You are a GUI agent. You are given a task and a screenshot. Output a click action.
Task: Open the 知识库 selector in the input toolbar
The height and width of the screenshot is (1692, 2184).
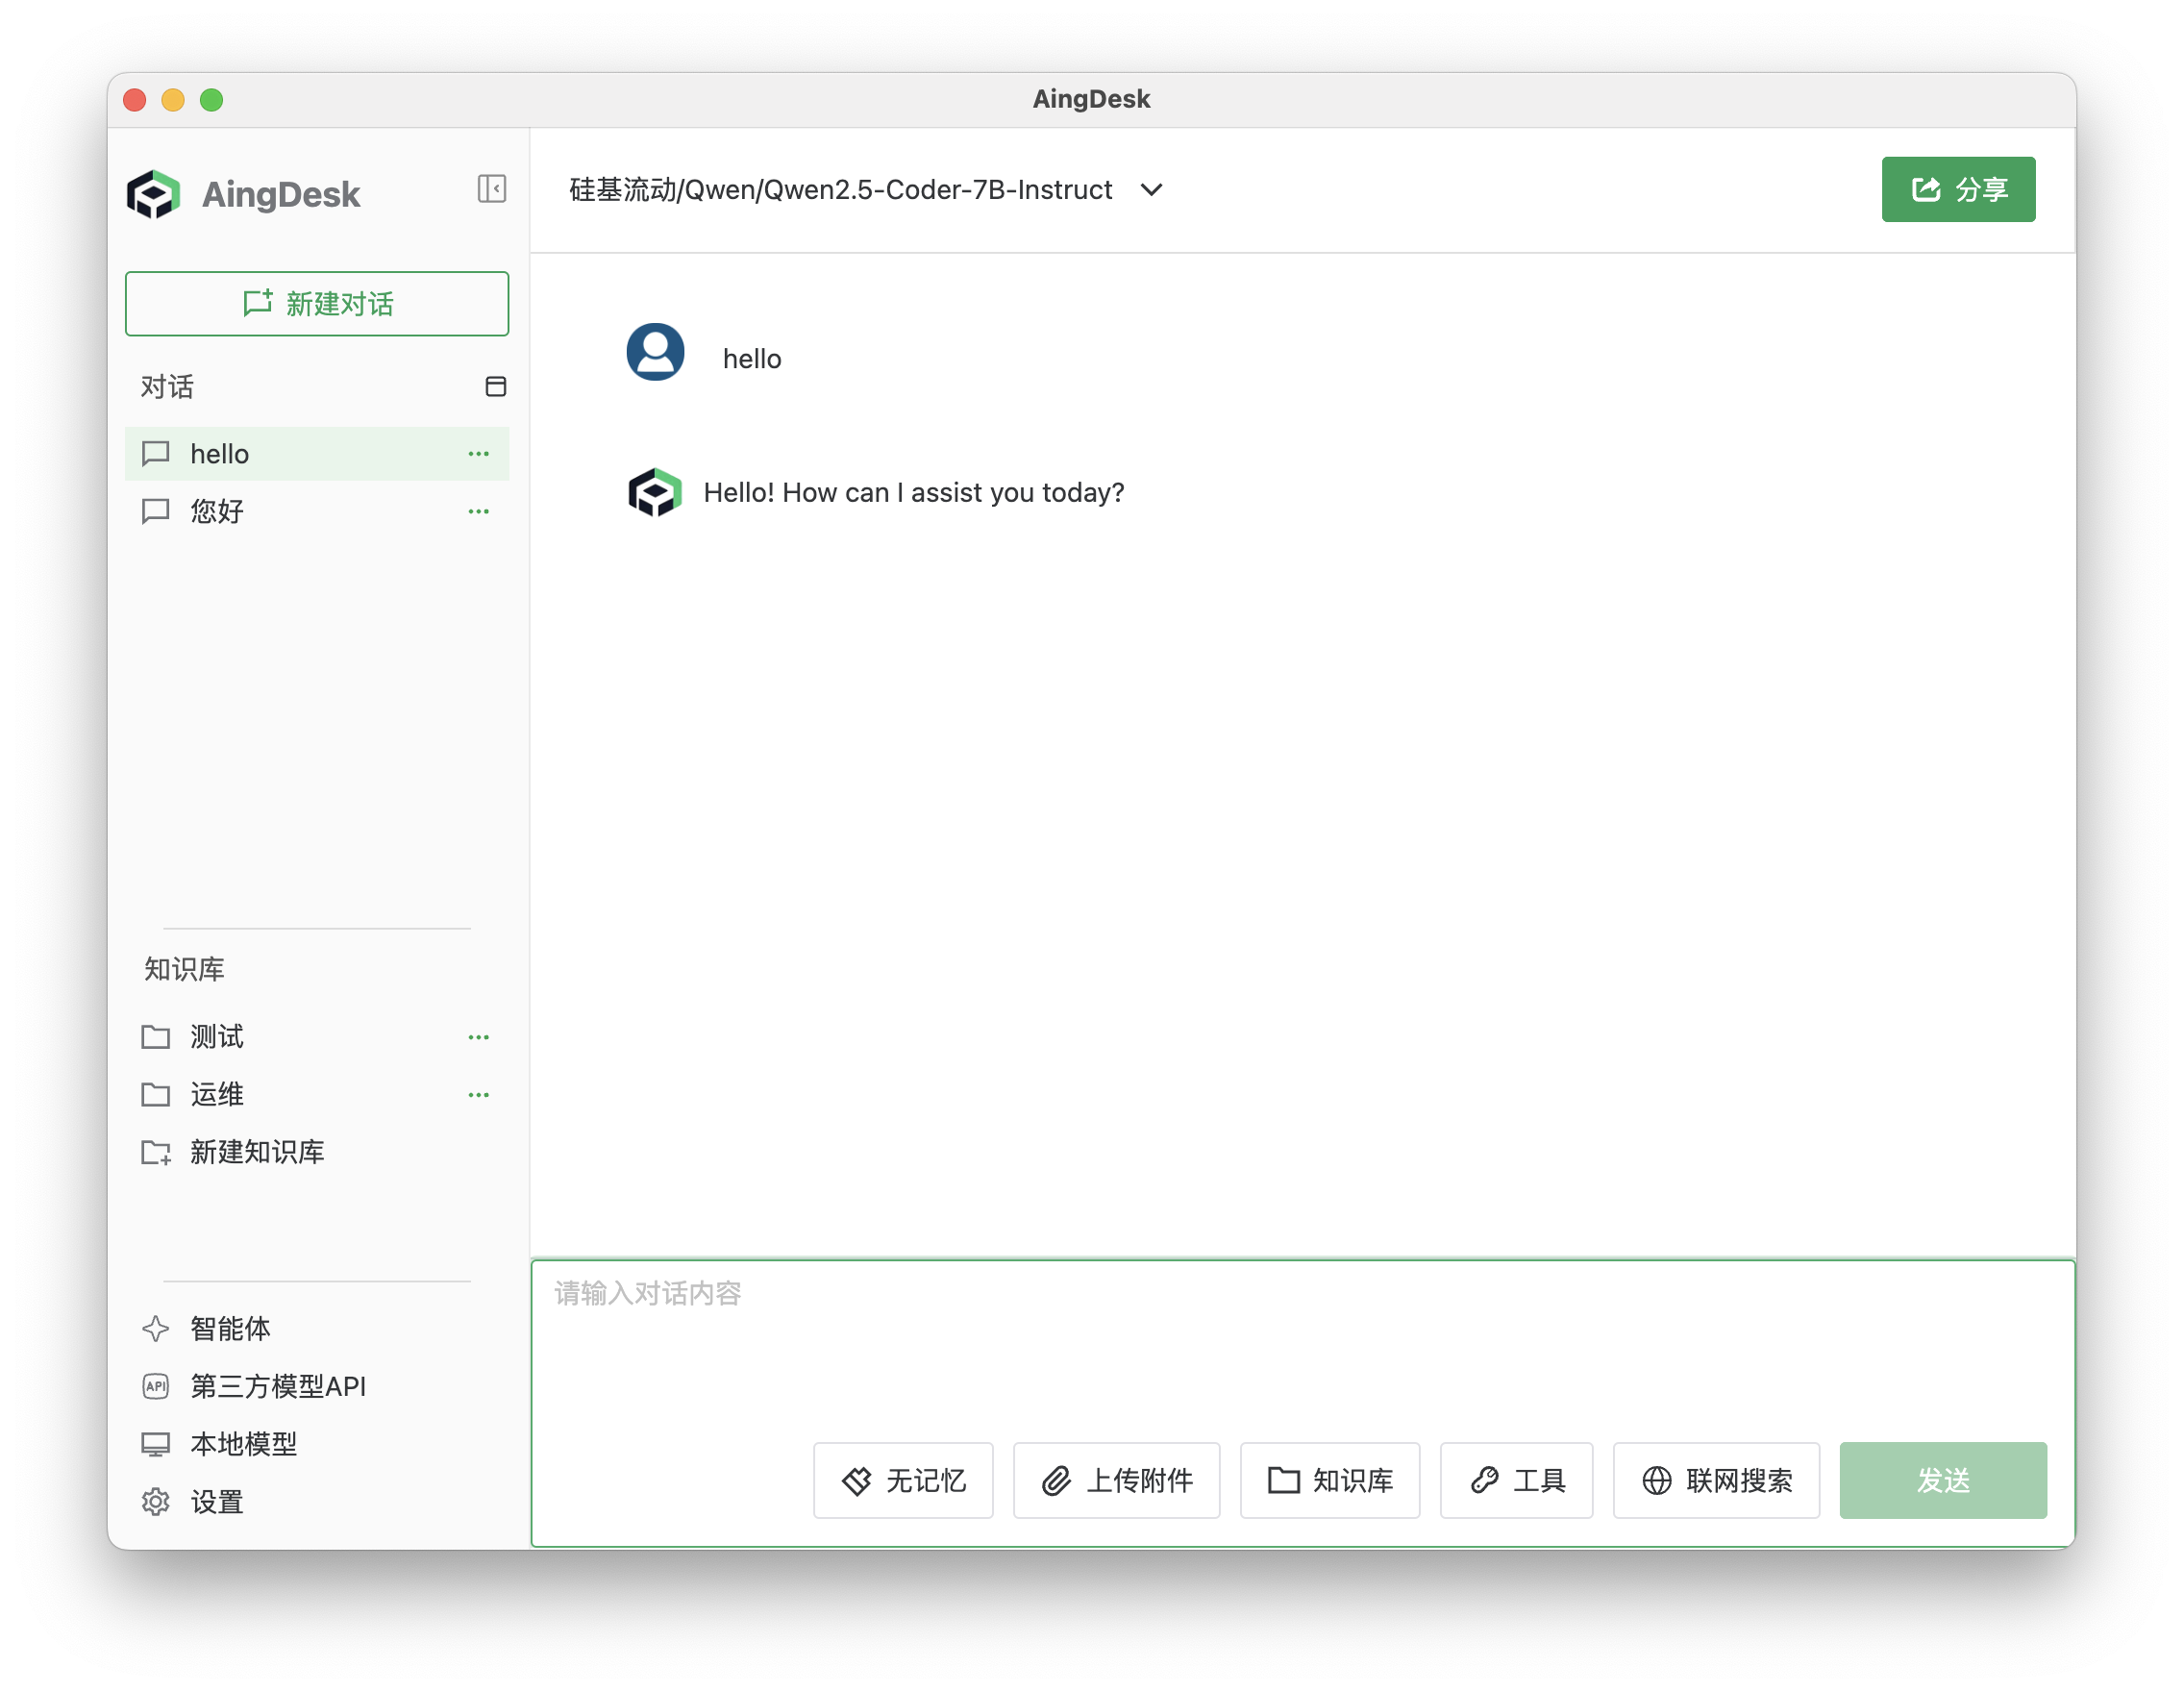pyautogui.click(x=1330, y=1481)
